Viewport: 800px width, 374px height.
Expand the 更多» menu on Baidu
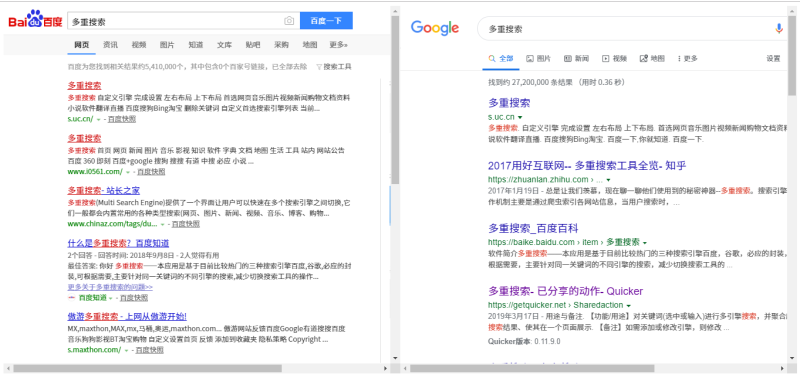click(x=338, y=45)
